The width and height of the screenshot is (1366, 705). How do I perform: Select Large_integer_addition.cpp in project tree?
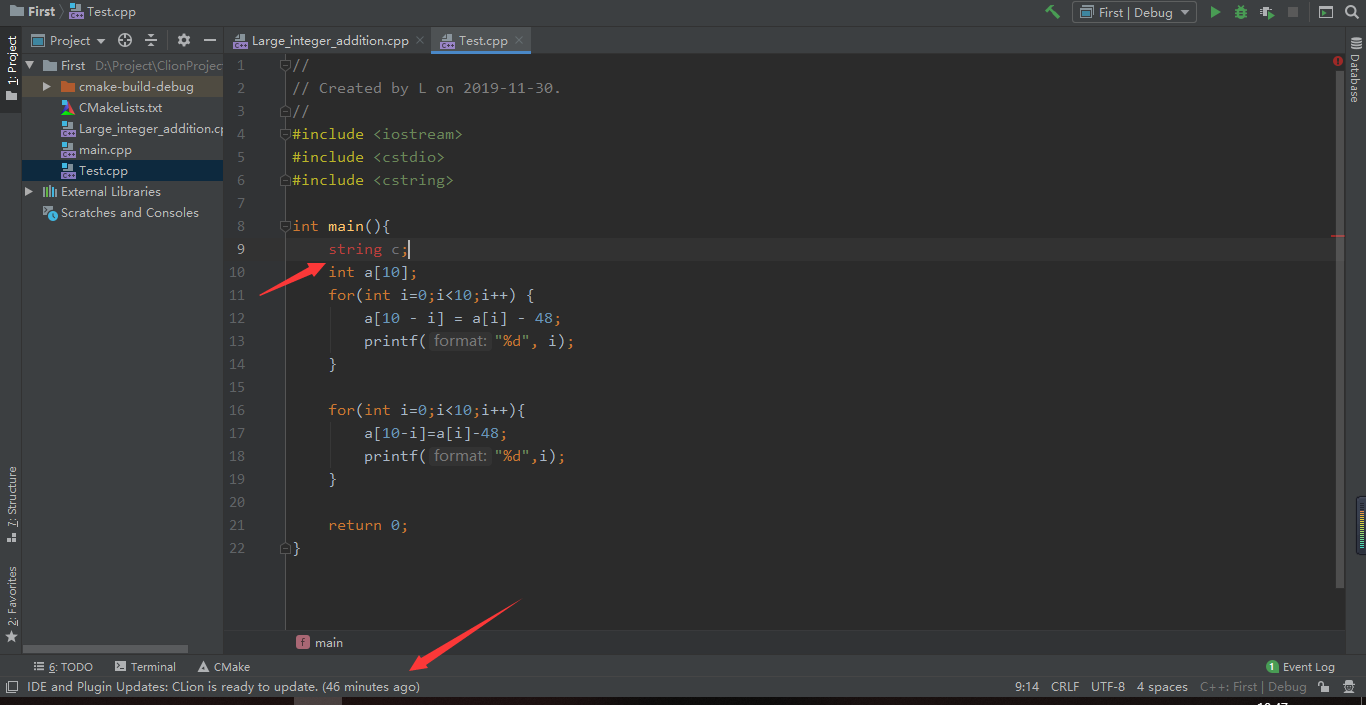tap(151, 129)
